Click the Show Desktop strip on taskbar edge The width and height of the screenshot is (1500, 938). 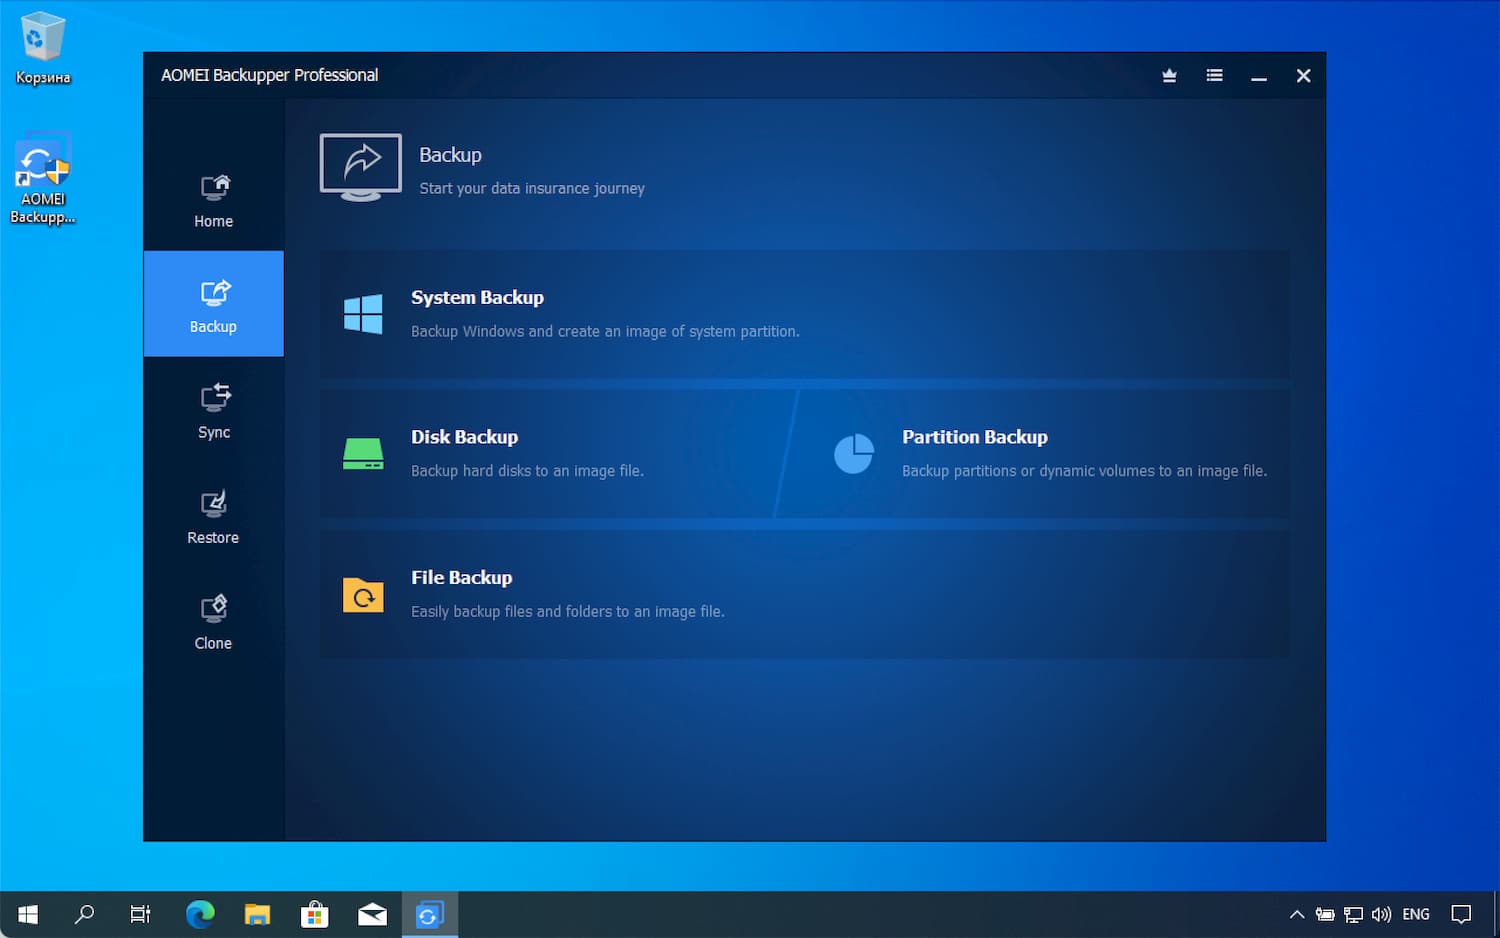1496,914
